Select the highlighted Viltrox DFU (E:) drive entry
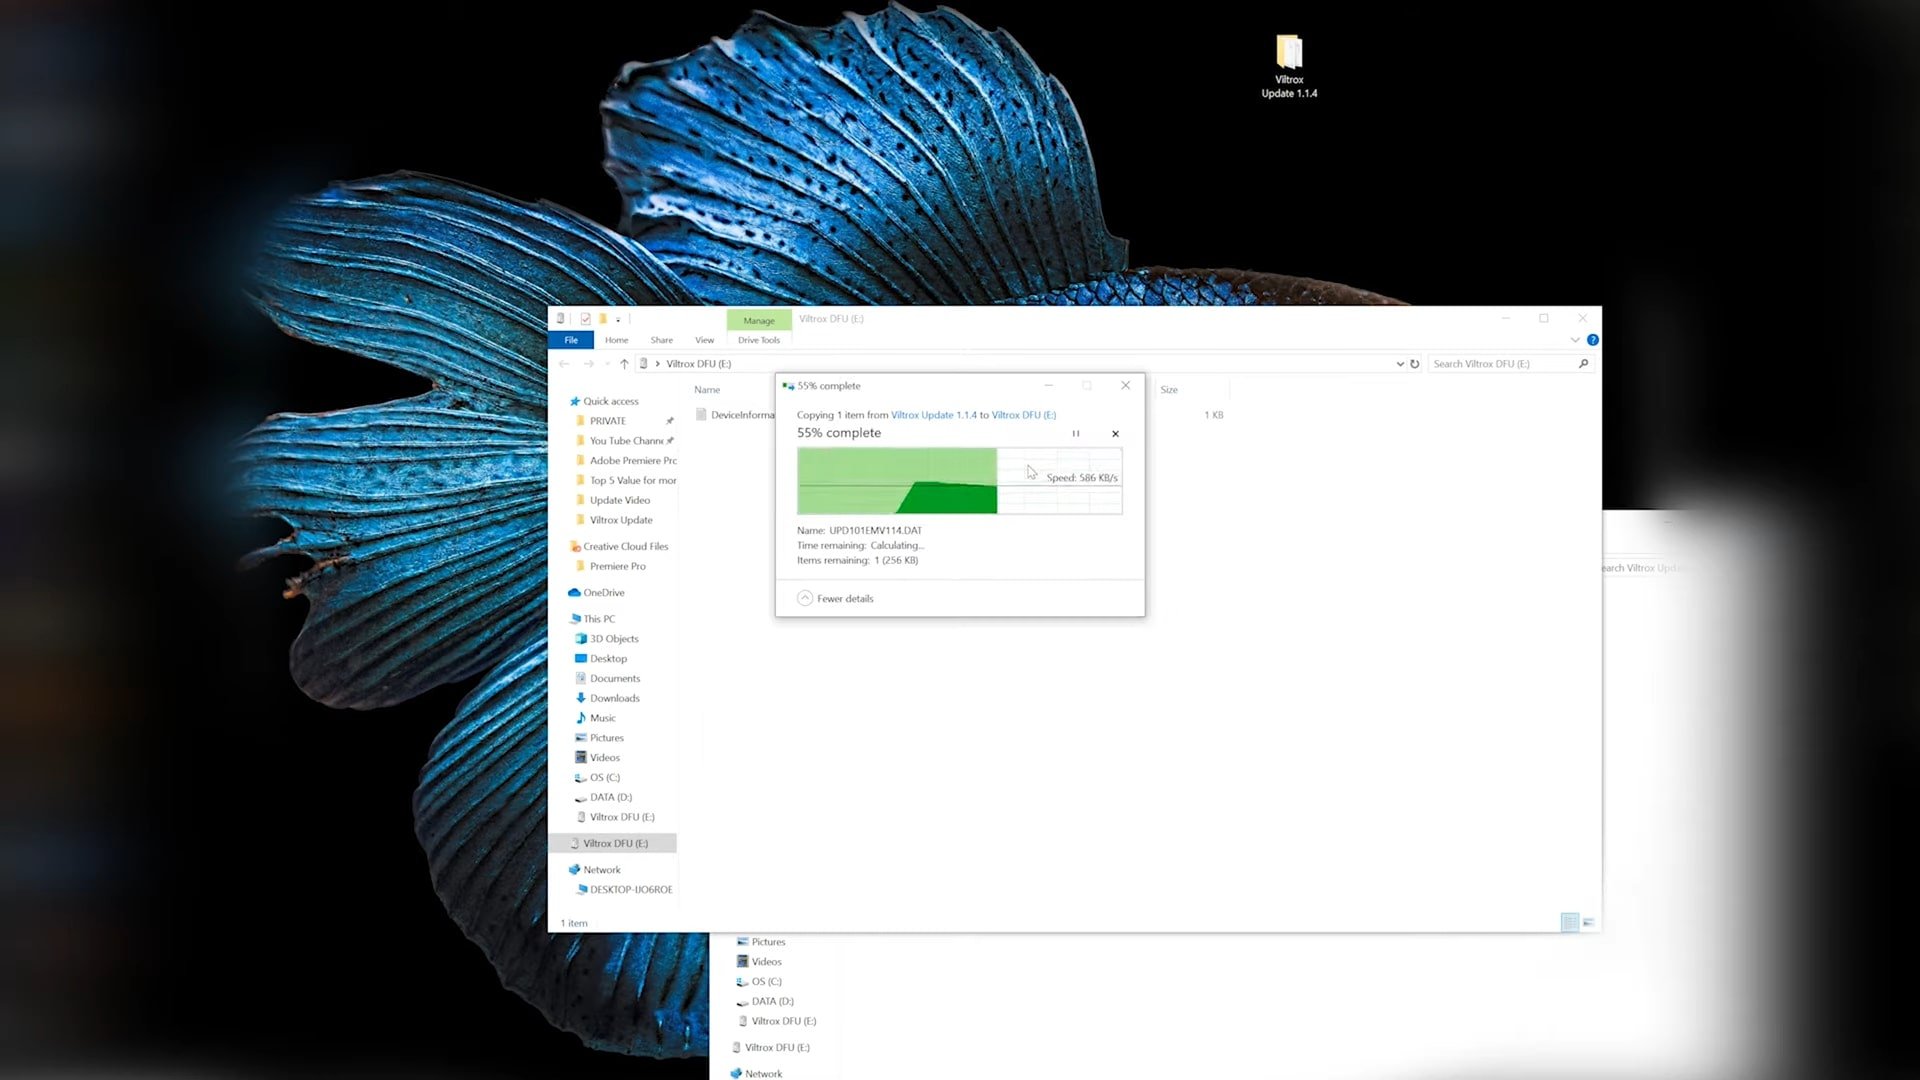 [613, 844]
